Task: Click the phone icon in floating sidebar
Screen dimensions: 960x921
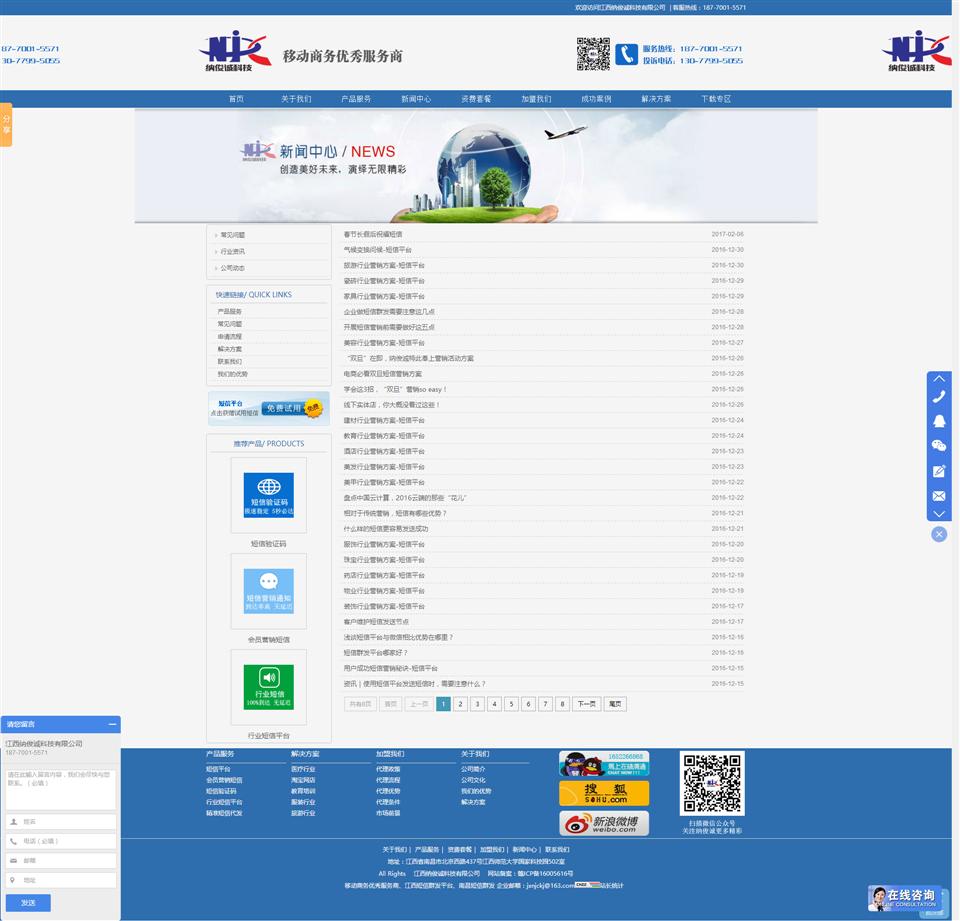Action: [x=939, y=397]
